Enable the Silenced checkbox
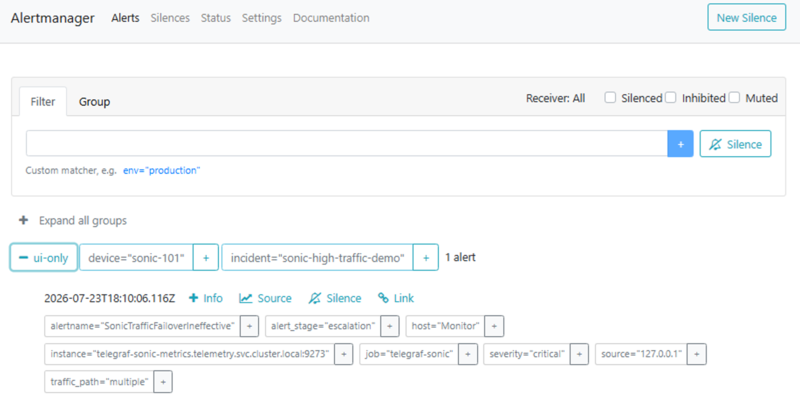Image resolution: width=800 pixels, height=415 pixels. point(610,97)
